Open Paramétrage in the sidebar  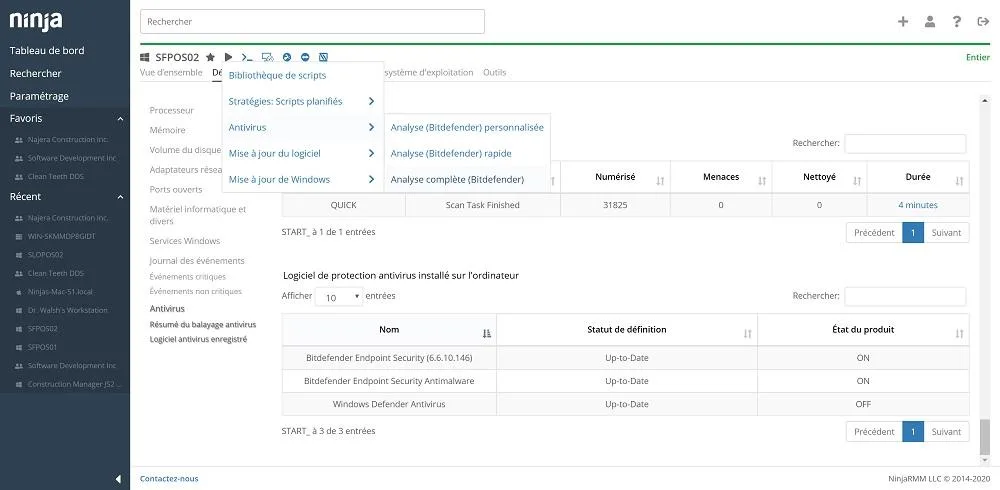pos(39,96)
